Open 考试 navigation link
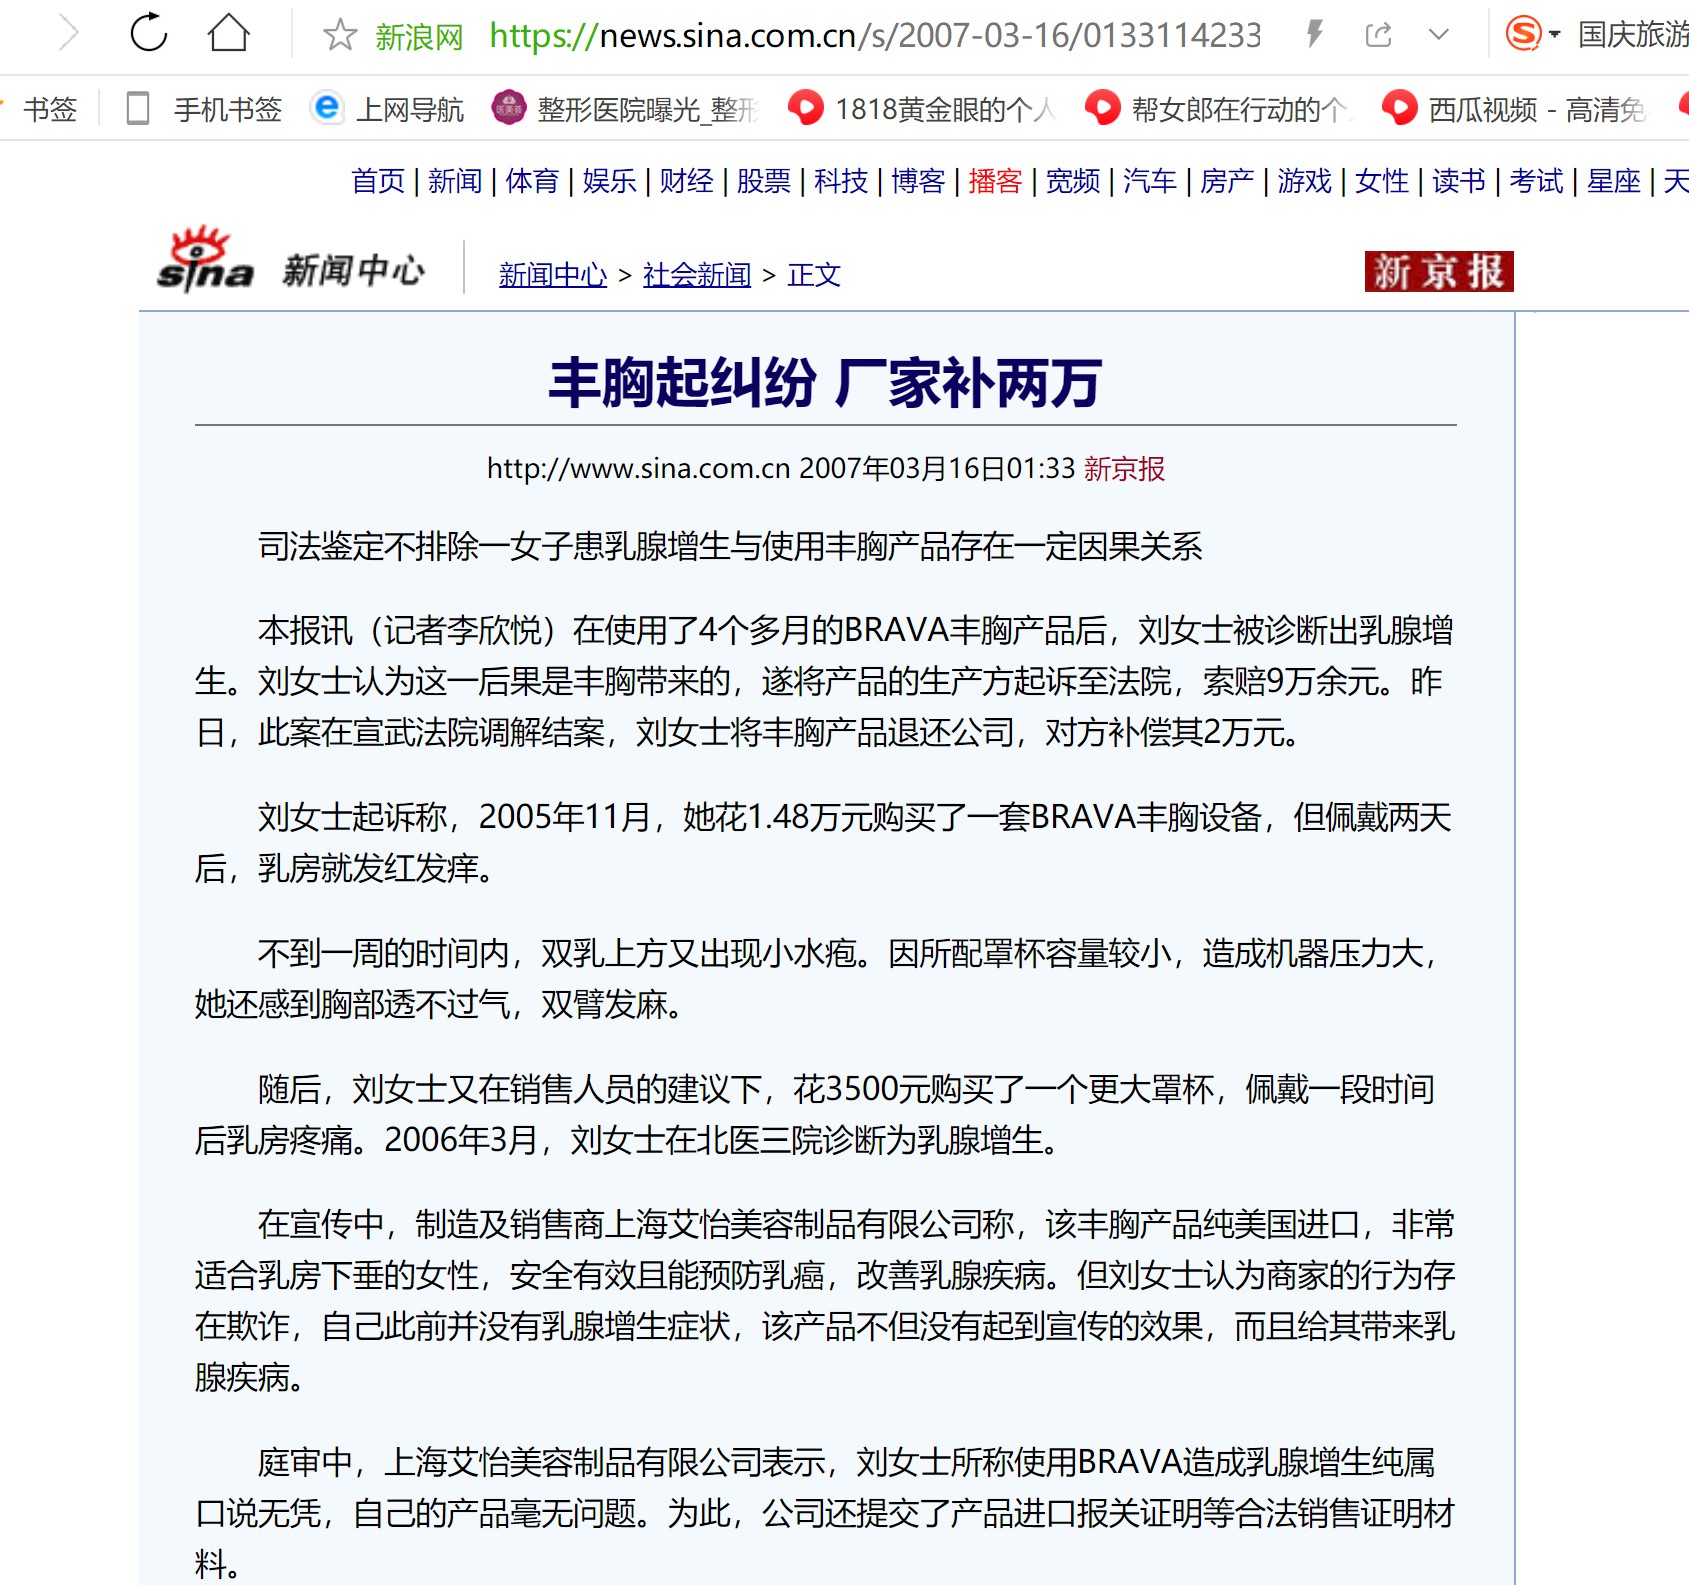 [x=1536, y=181]
